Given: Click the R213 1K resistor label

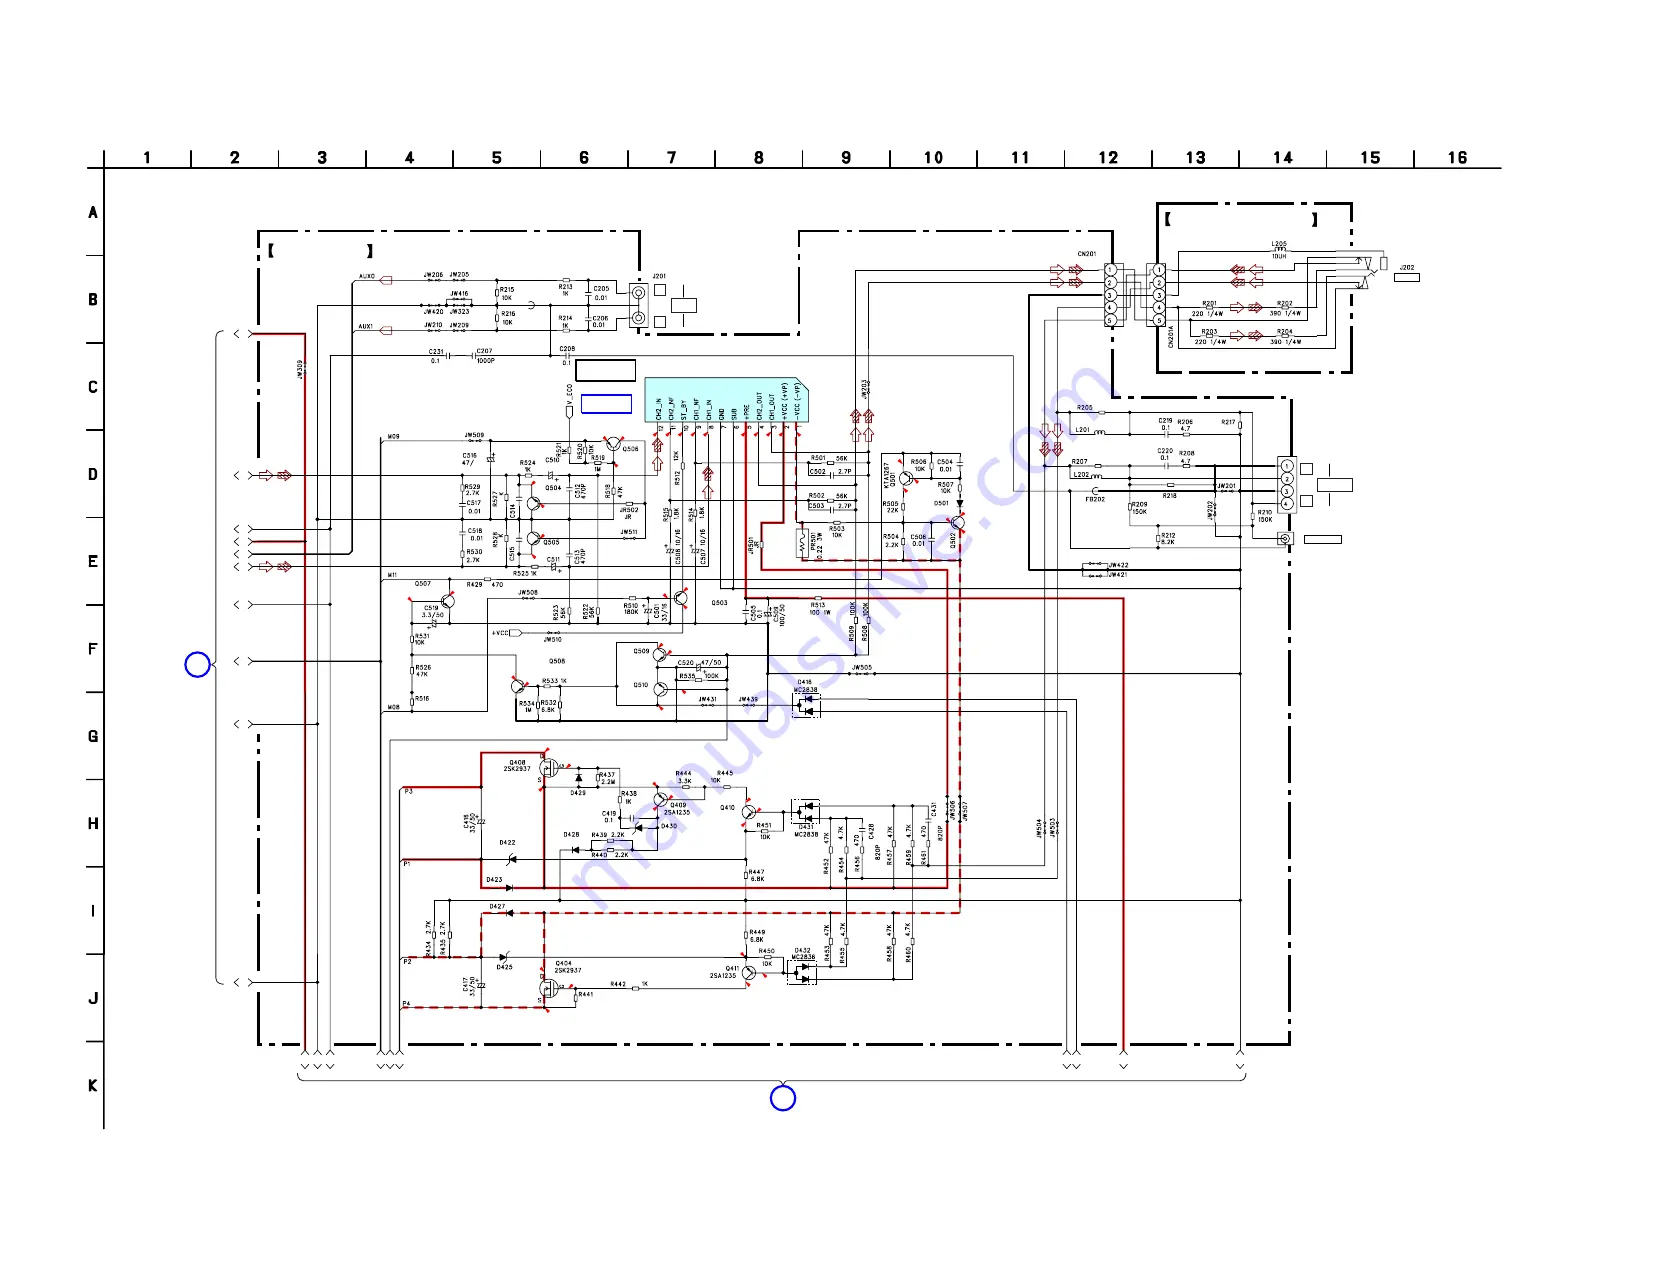Looking at the screenshot, I should (x=566, y=290).
